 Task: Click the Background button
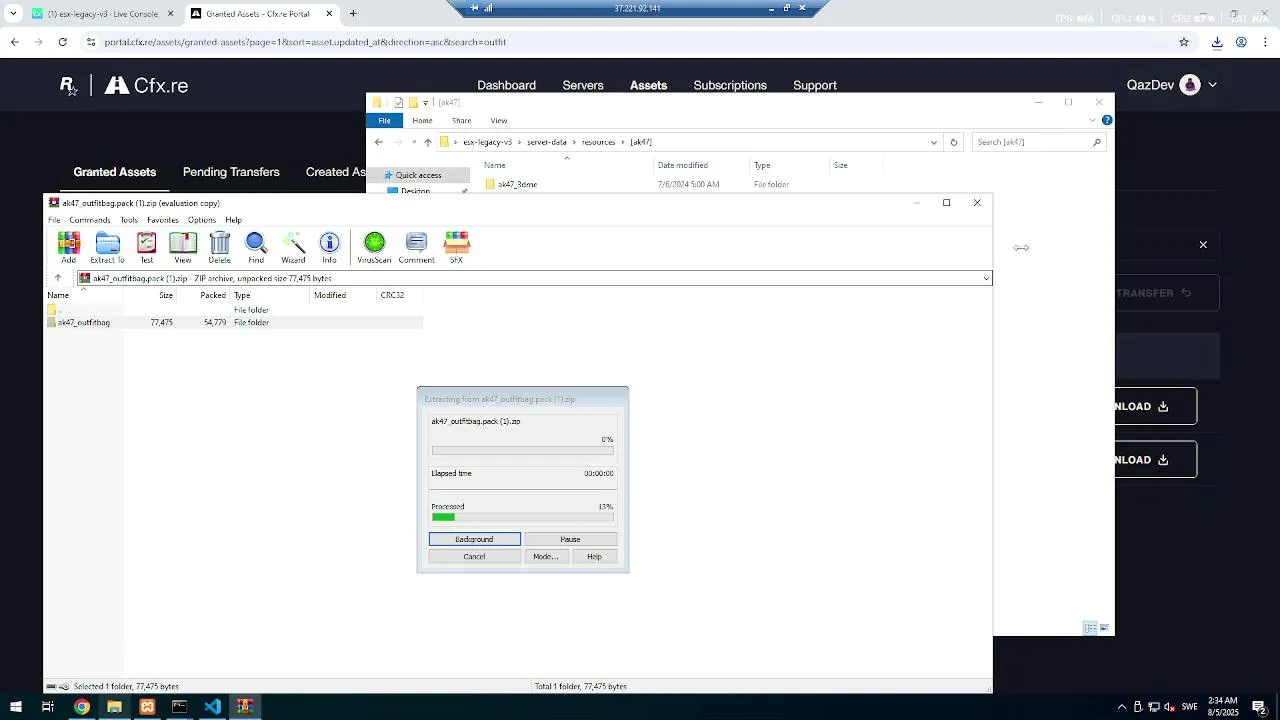pyautogui.click(x=474, y=539)
